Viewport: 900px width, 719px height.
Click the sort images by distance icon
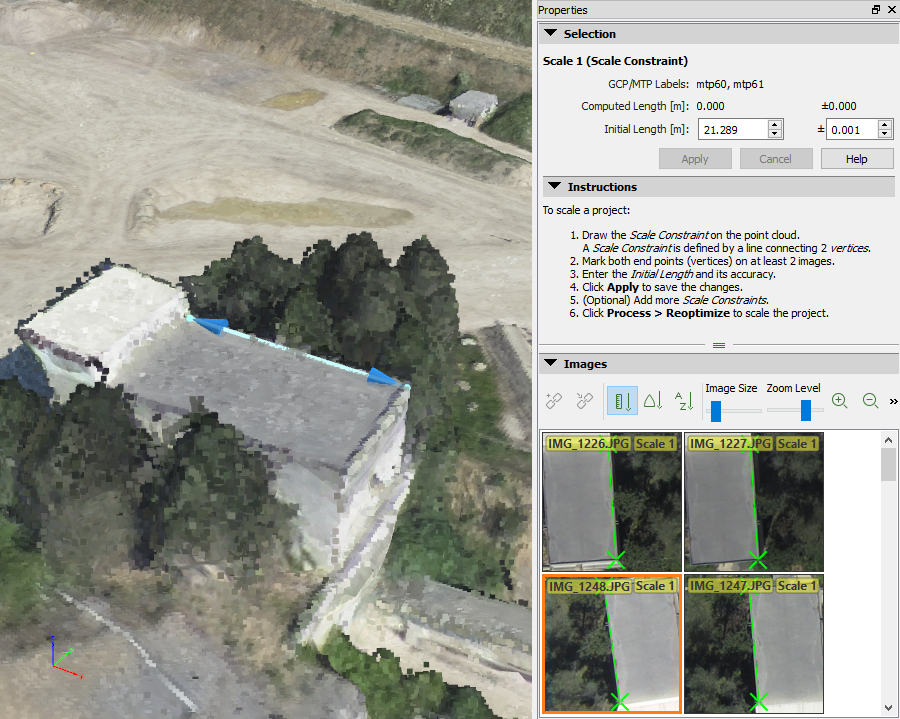click(x=621, y=401)
